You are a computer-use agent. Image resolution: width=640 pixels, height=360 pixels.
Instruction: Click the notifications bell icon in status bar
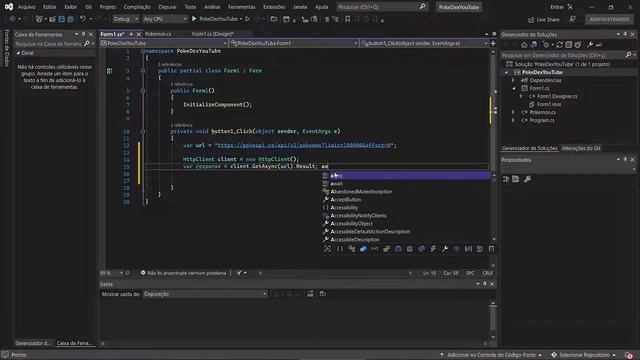pyautogui.click(x=629, y=355)
